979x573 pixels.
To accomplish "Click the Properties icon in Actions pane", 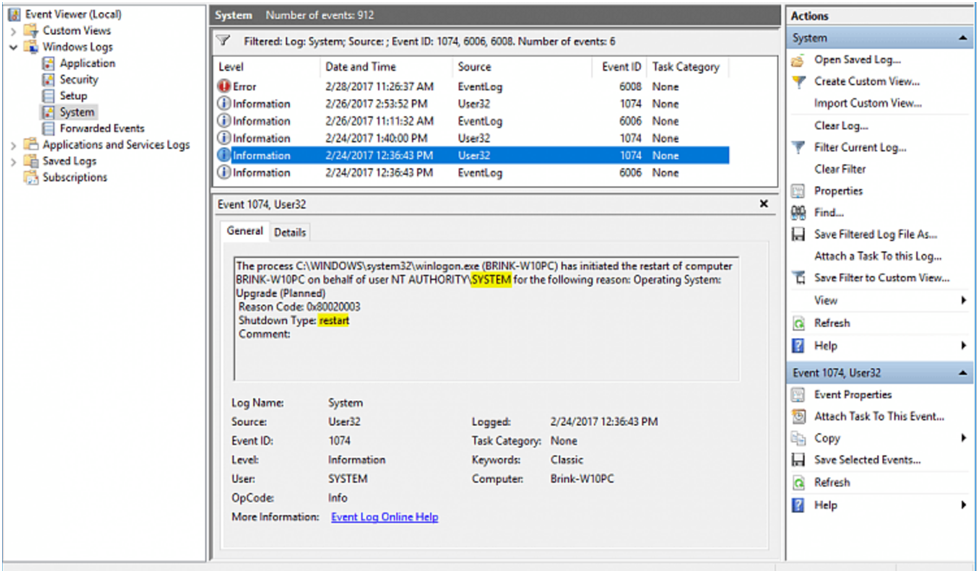I will (x=798, y=191).
